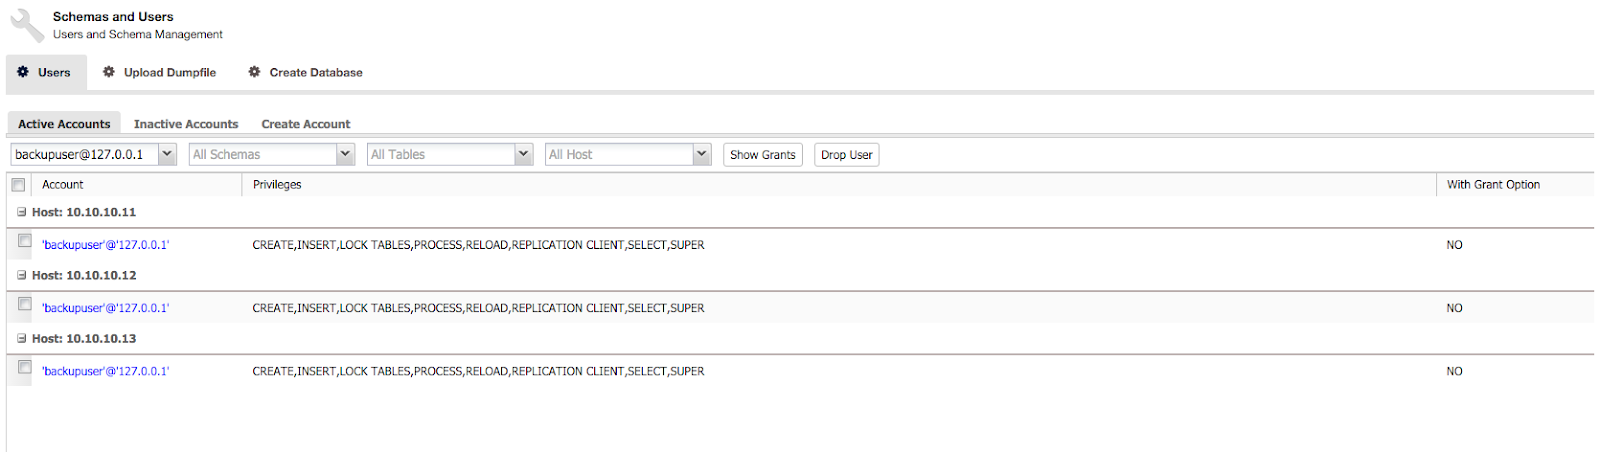
Task: Toggle the select-all checkbox in the header row
Action: pyautogui.click(x=18, y=185)
